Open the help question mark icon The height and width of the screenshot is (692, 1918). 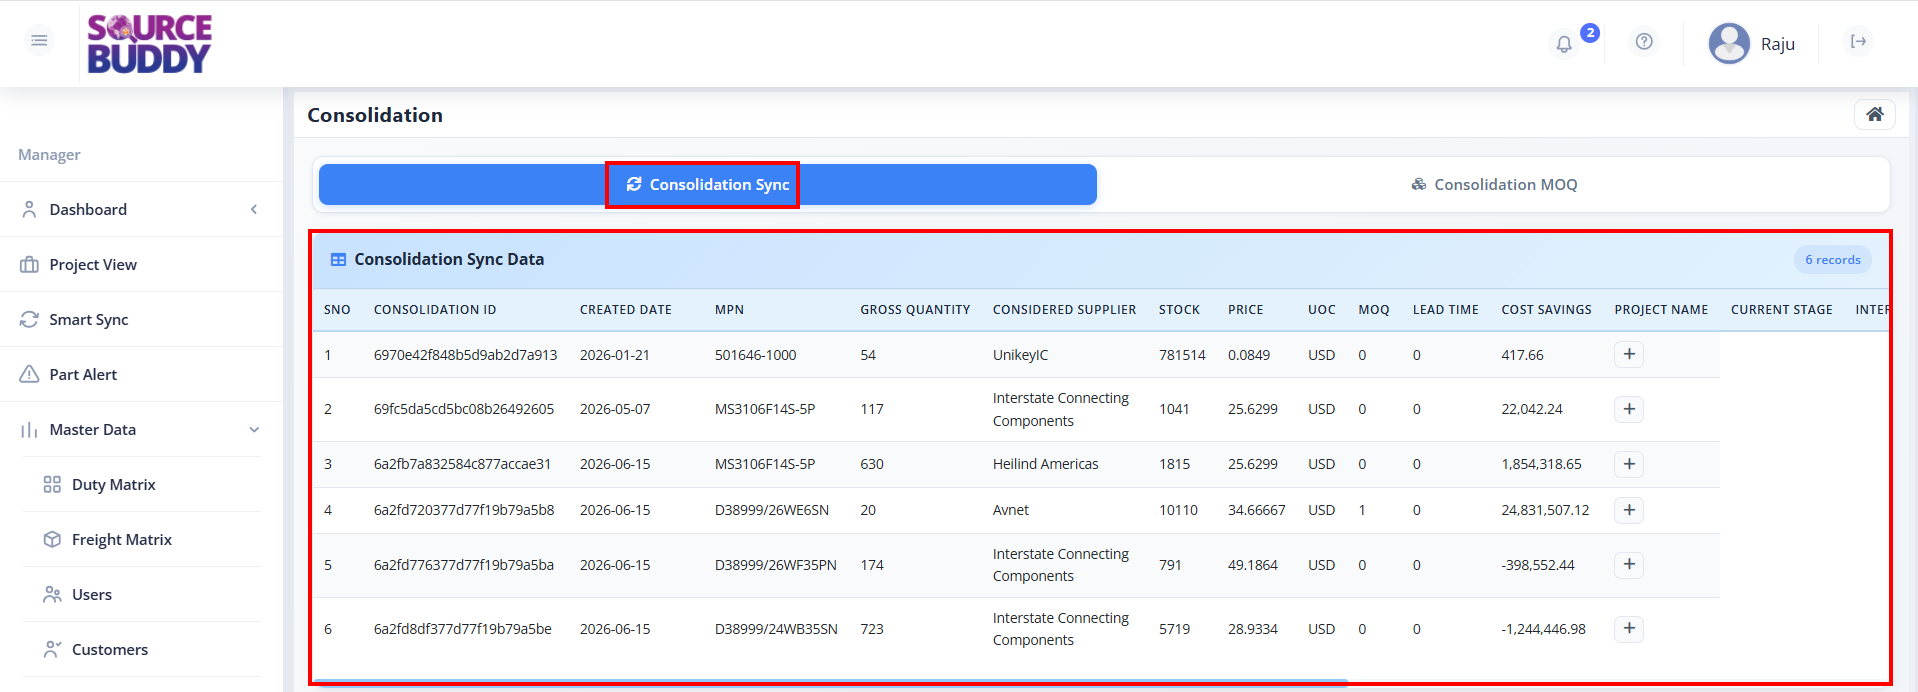pyautogui.click(x=1644, y=41)
